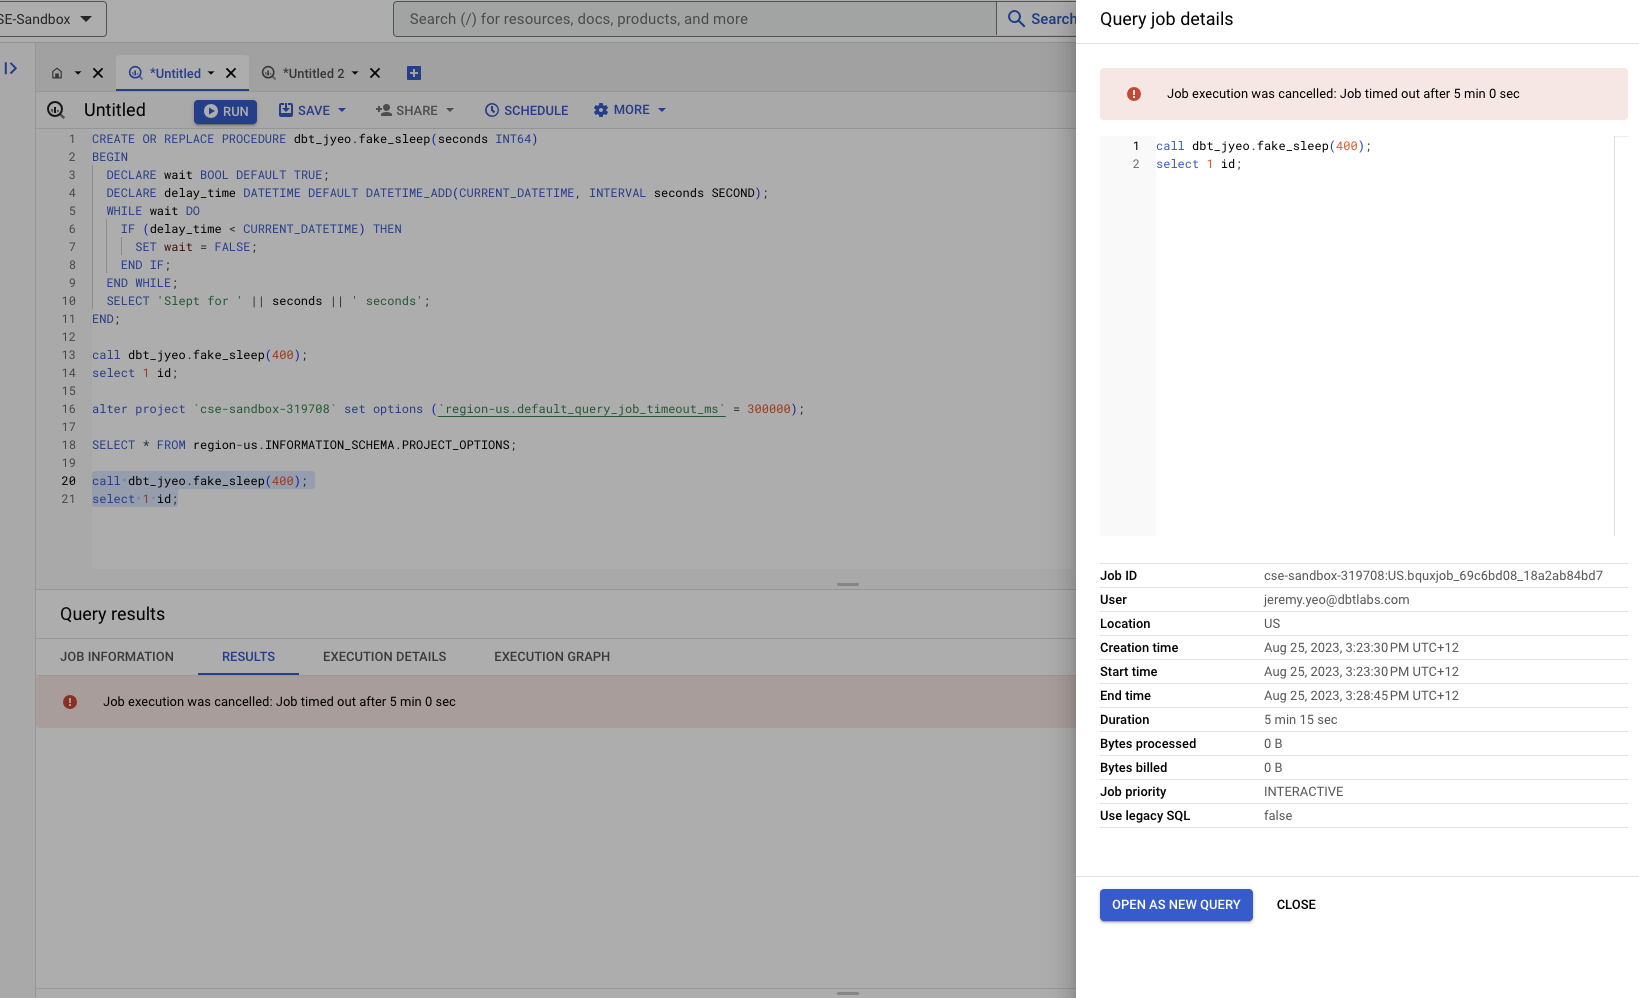Open the dropdown arrow on the *Untitled tab
The height and width of the screenshot is (998, 1639).
coord(210,72)
